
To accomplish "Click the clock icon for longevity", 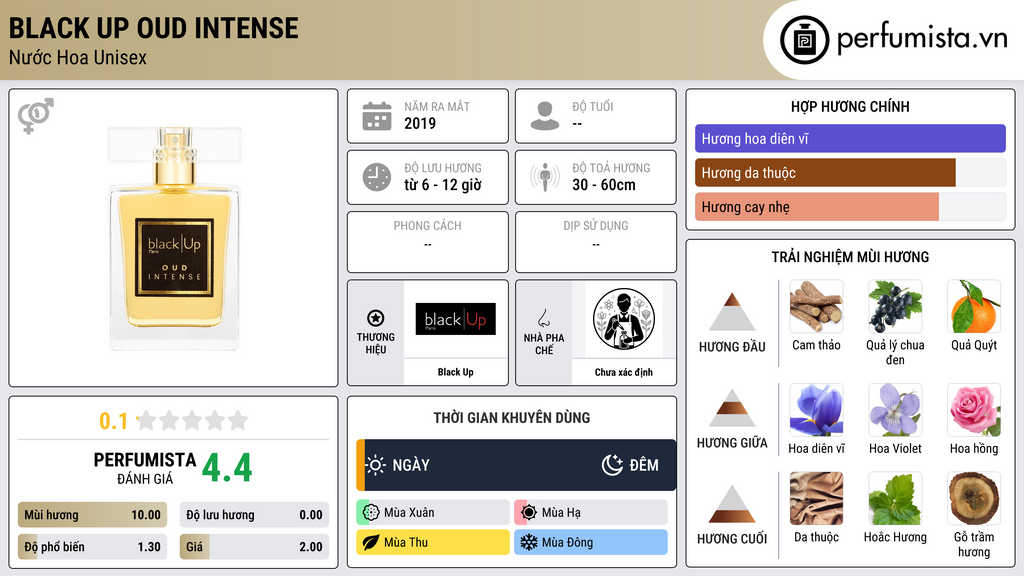I will [377, 177].
